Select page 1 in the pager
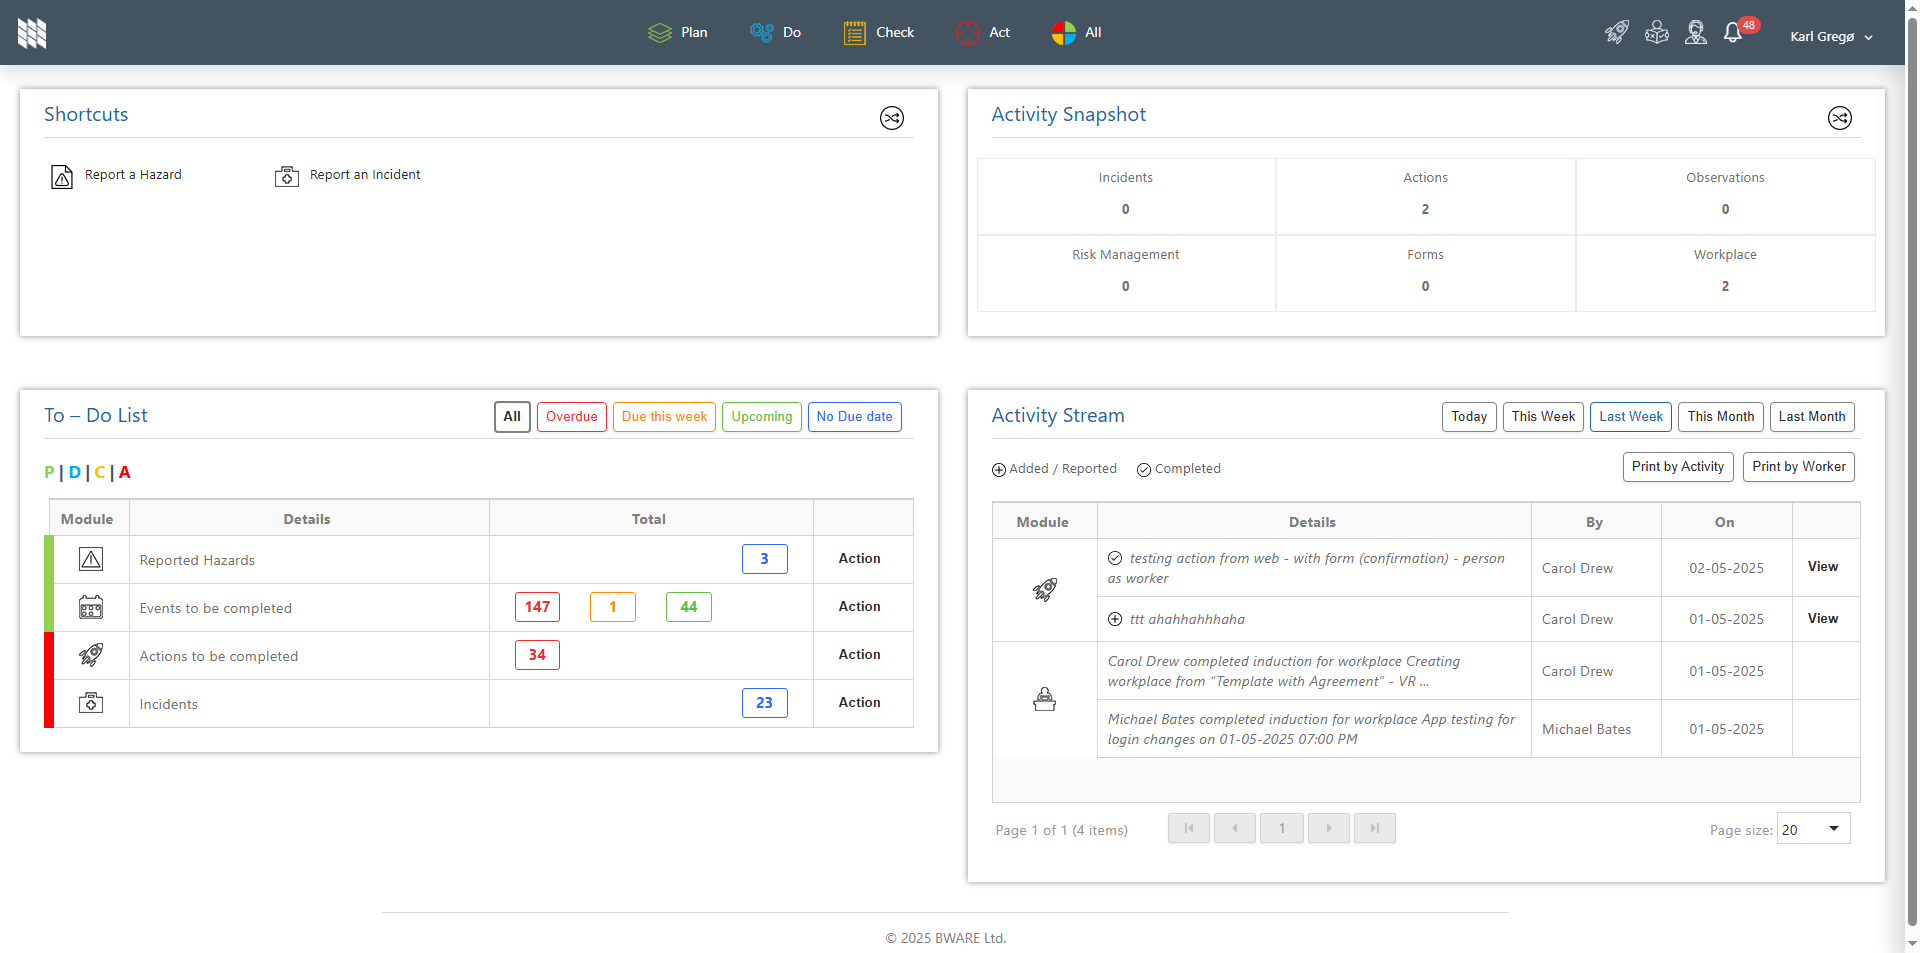Image resolution: width=1920 pixels, height=953 pixels. pos(1282,828)
